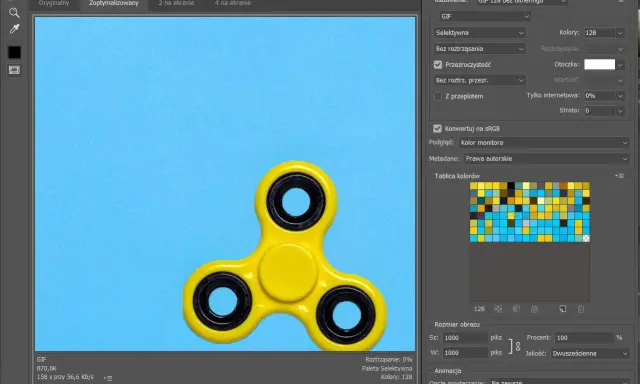Switch to the 4 na ekranie tab
The height and width of the screenshot is (384, 640).
(x=233, y=3)
